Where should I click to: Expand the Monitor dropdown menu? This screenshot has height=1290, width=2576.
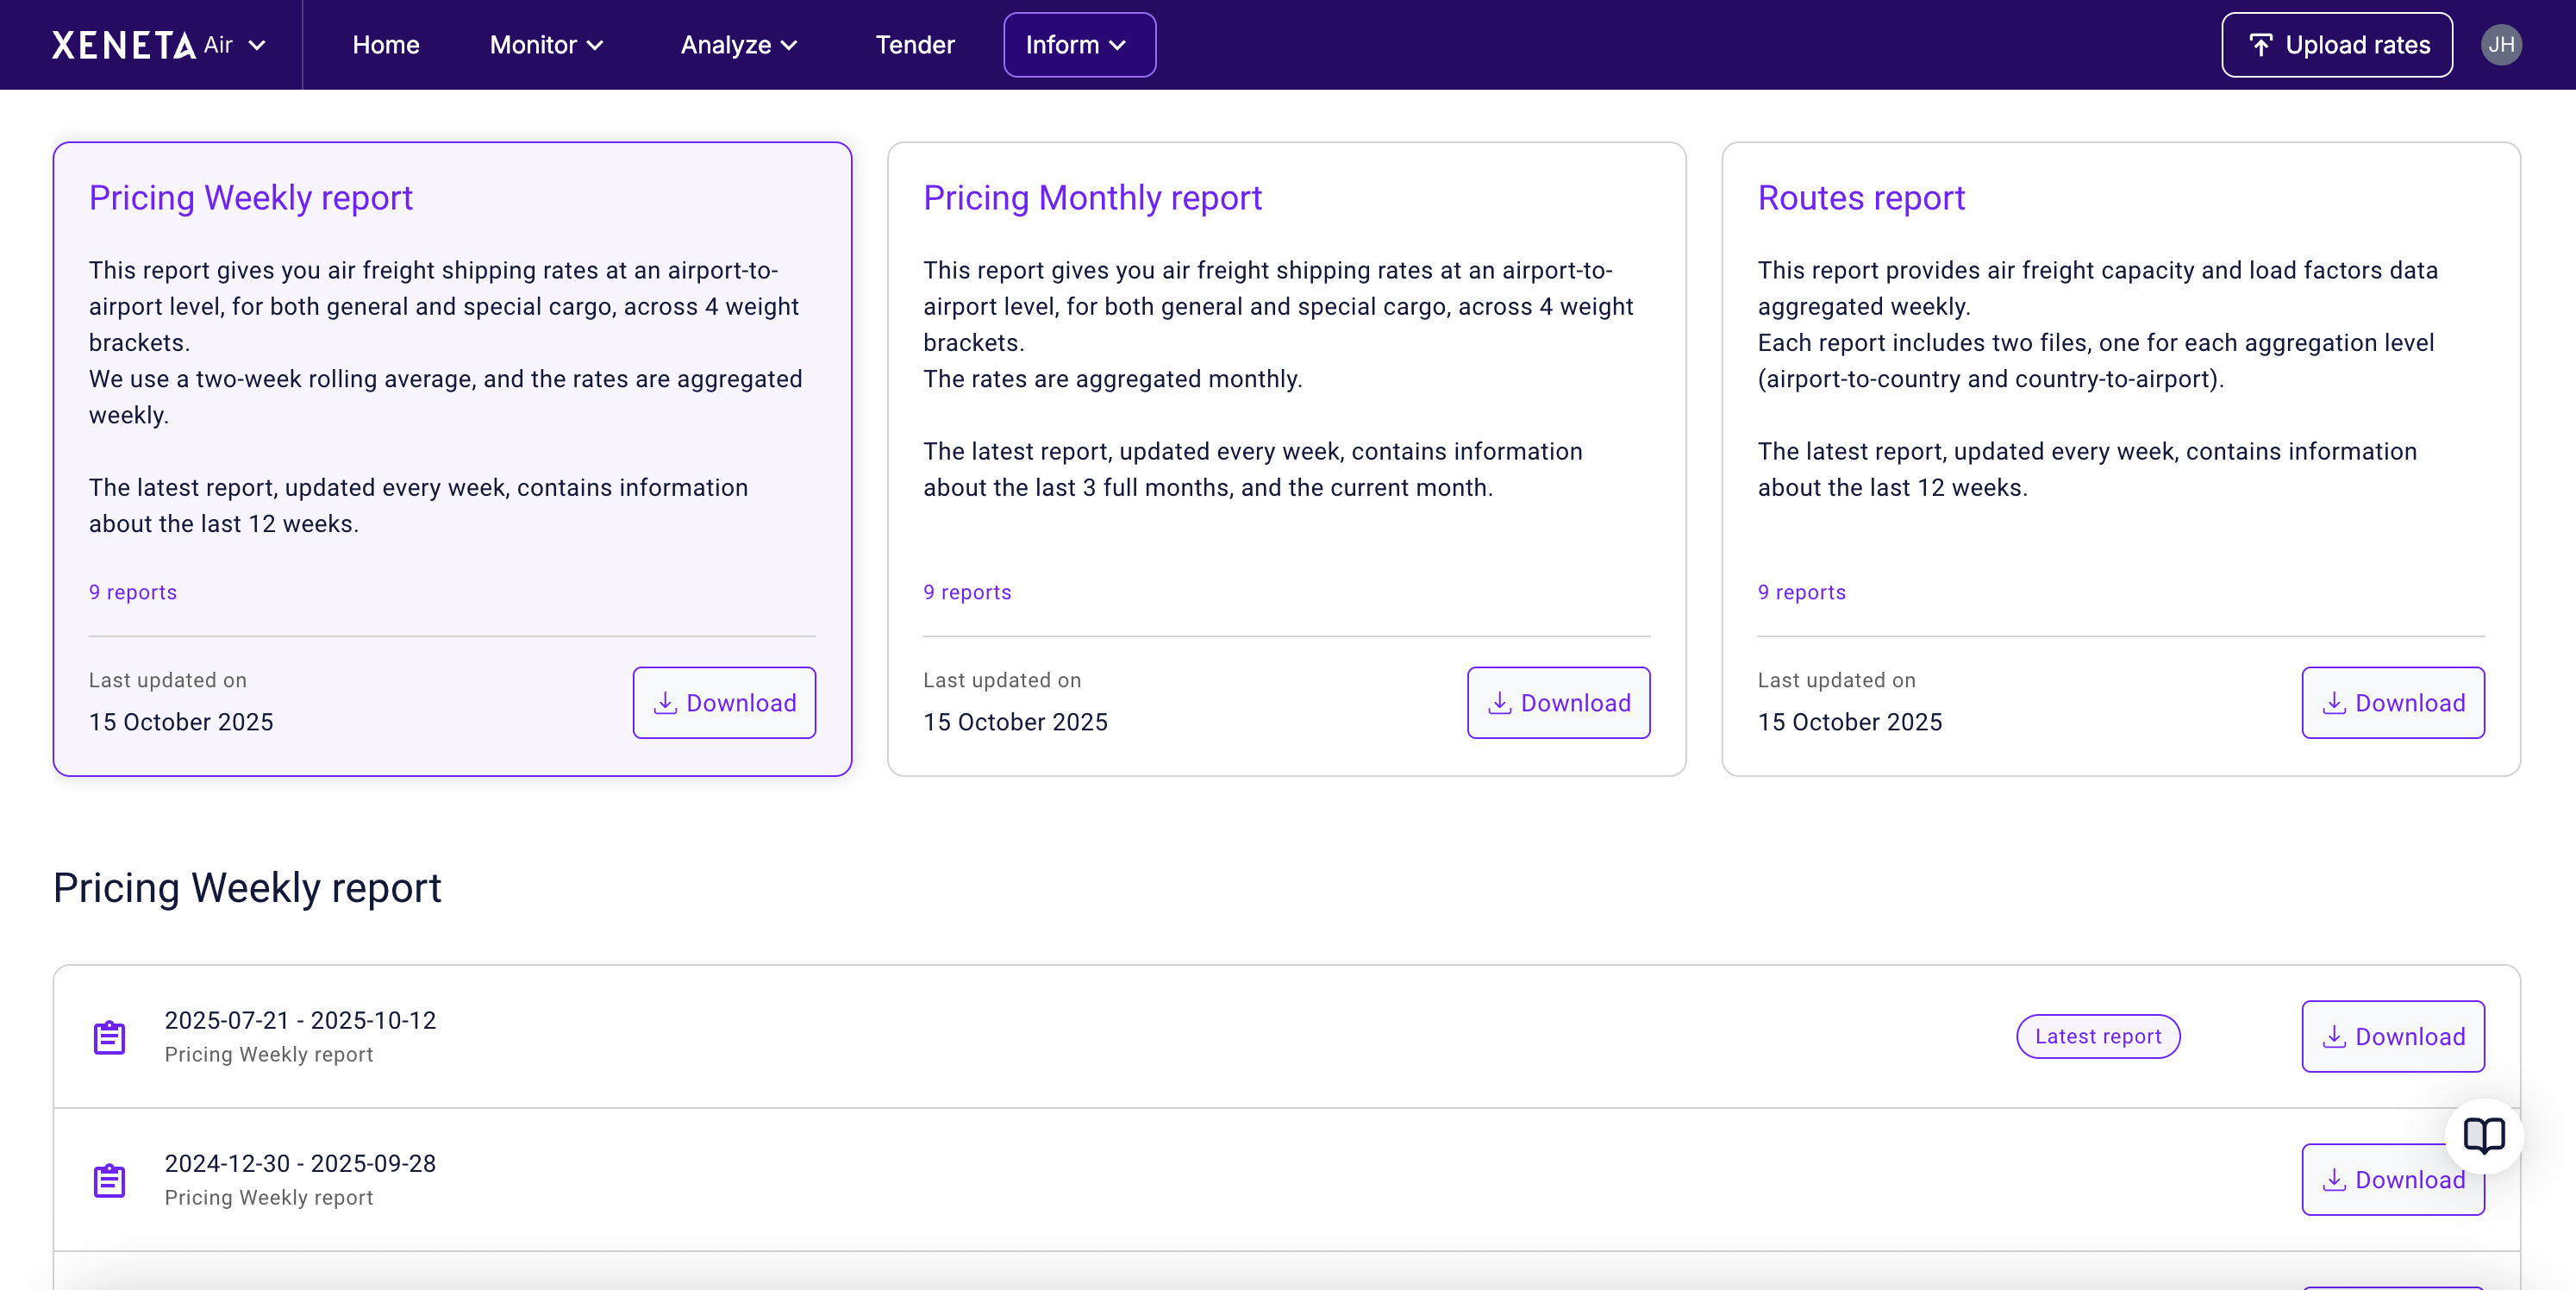coord(546,45)
